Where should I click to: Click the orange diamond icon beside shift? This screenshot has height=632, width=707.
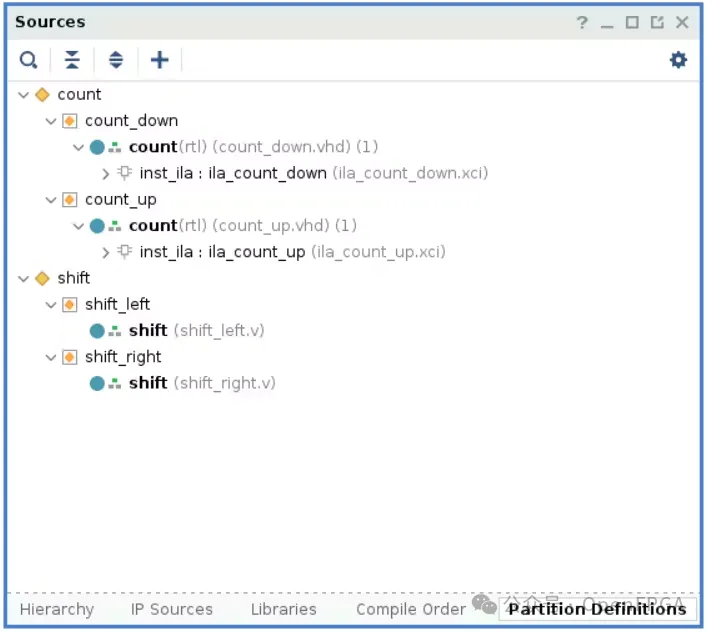(x=42, y=278)
